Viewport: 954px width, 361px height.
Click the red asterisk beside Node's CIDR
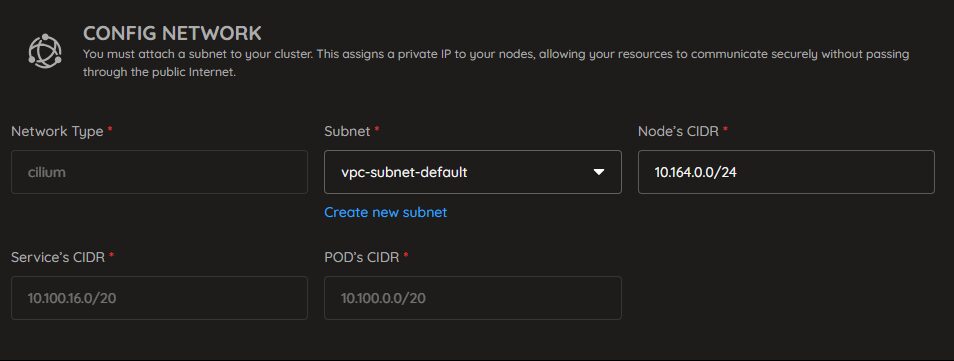point(725,129)
